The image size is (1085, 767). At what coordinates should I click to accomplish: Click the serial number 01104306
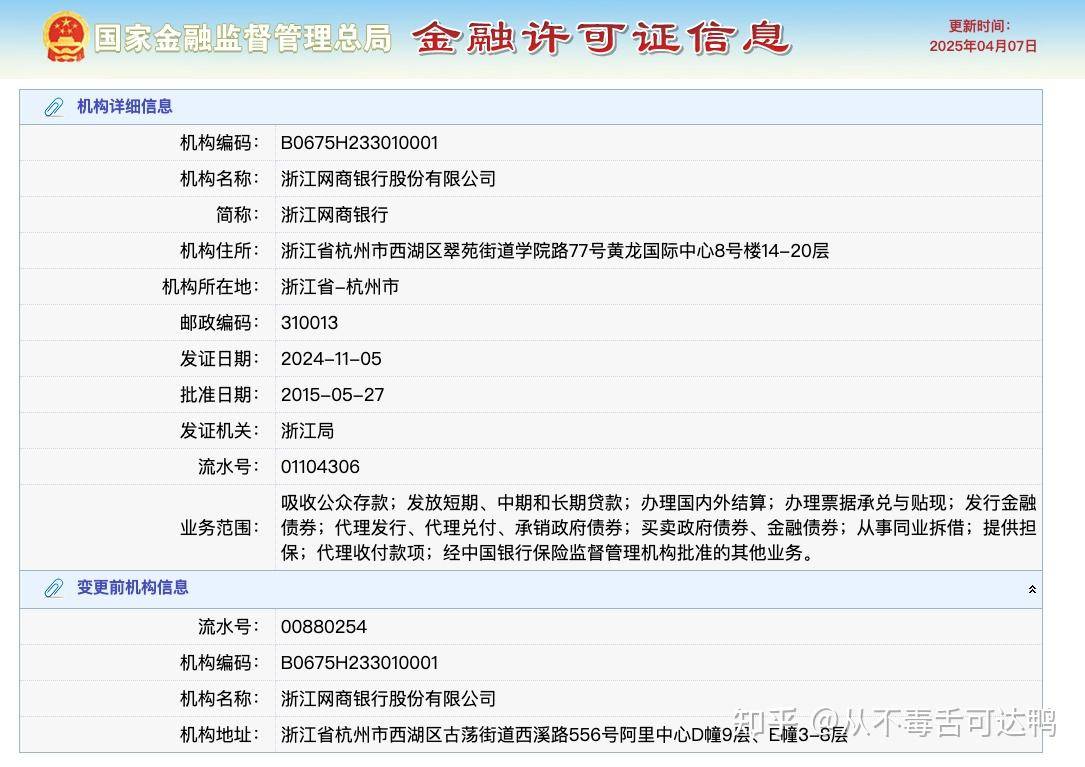pyautogui.click(x=320, y=467)
